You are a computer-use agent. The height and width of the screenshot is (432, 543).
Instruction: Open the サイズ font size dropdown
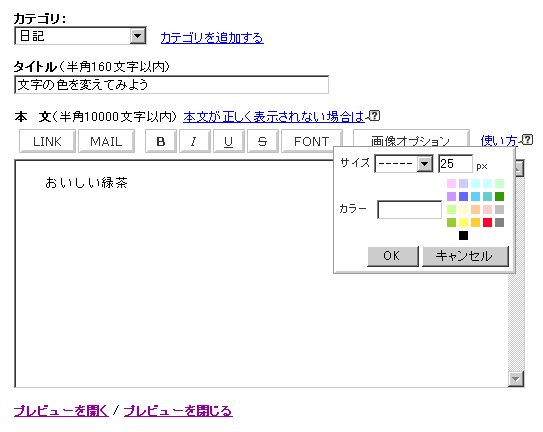[x=404, y=164]
